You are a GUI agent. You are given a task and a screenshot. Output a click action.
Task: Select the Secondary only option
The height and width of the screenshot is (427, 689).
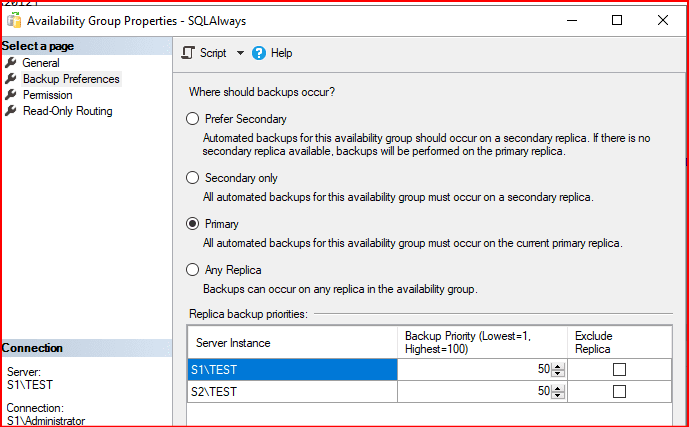tap(193, 178)
